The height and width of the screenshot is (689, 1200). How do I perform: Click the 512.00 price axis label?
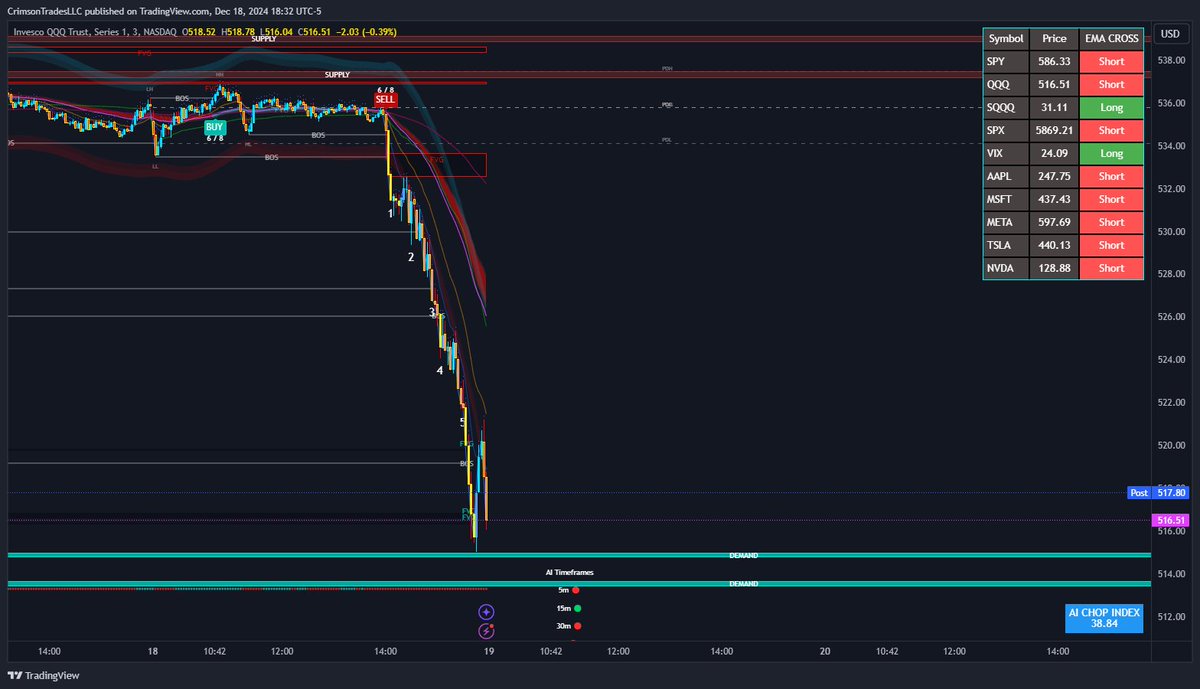click(1171, 616)
